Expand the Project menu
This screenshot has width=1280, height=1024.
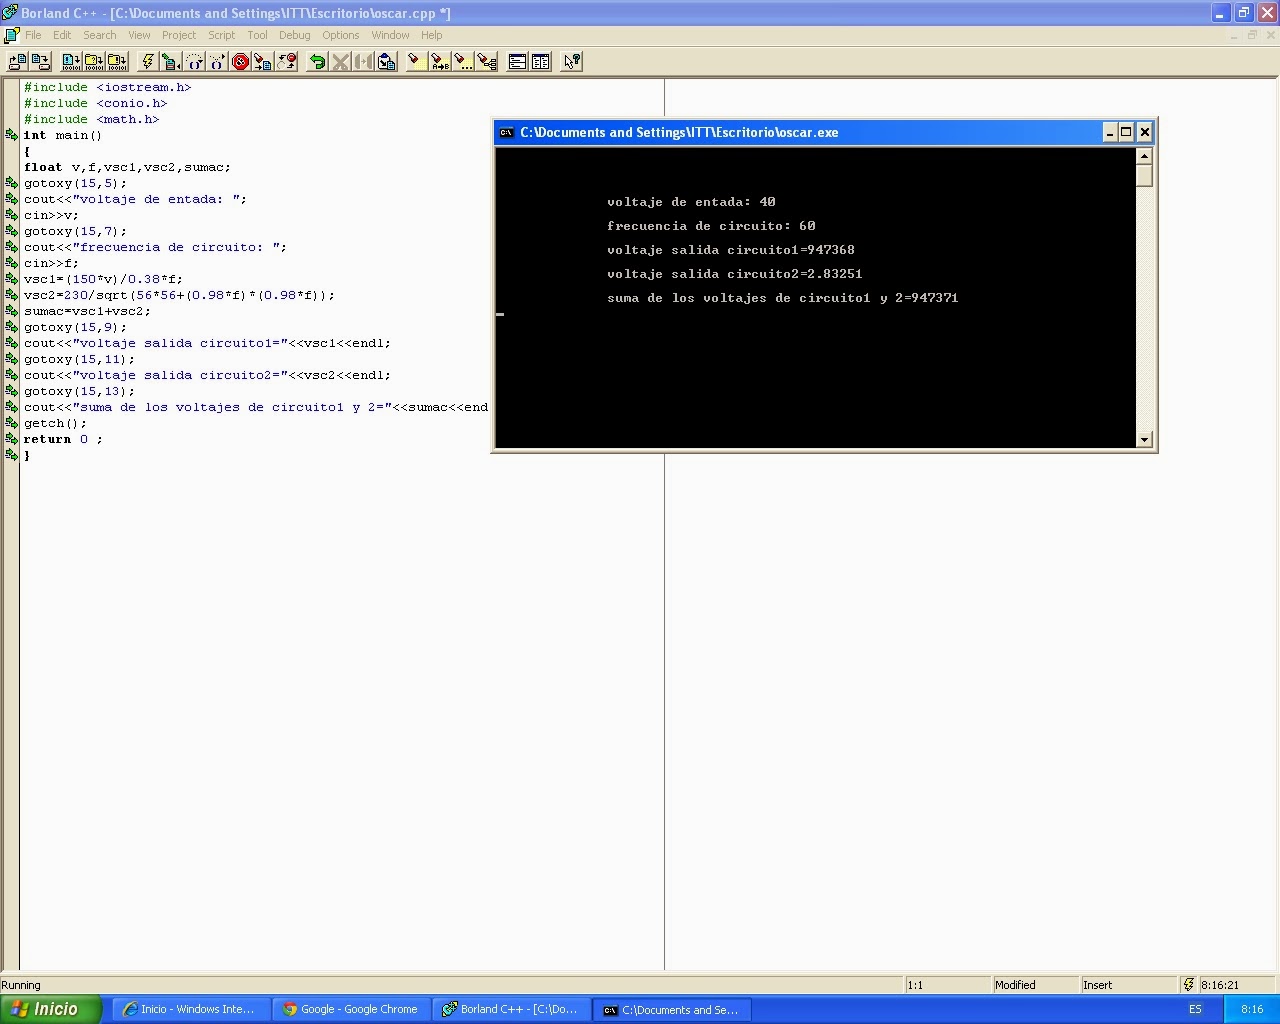179,35
